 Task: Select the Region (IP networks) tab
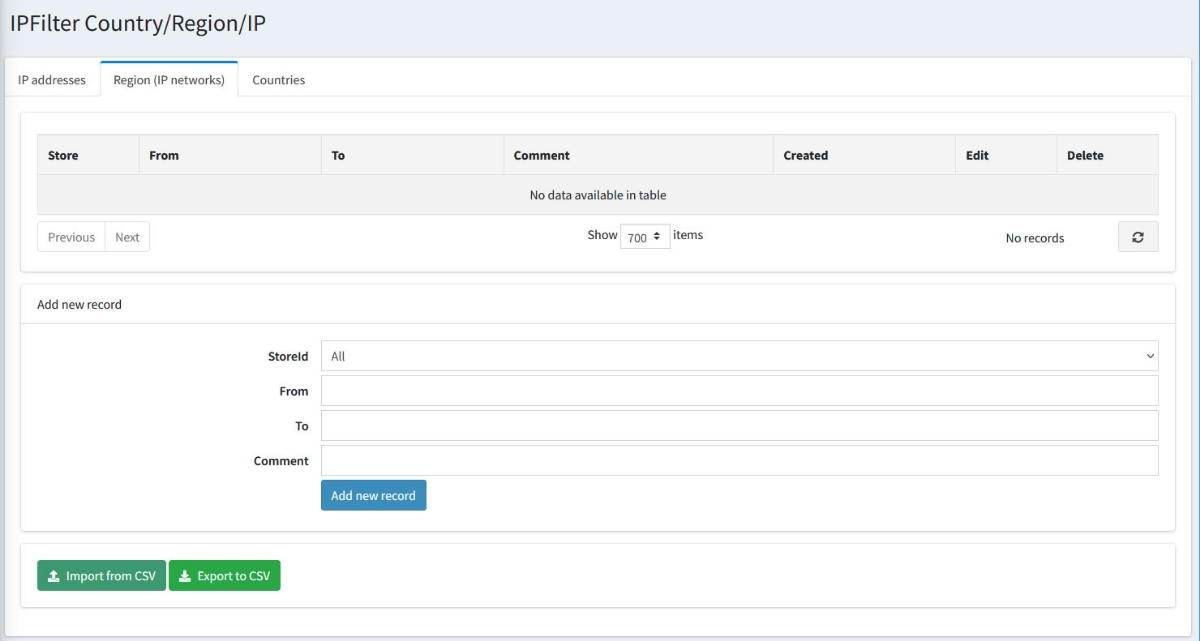click(169, 80)
